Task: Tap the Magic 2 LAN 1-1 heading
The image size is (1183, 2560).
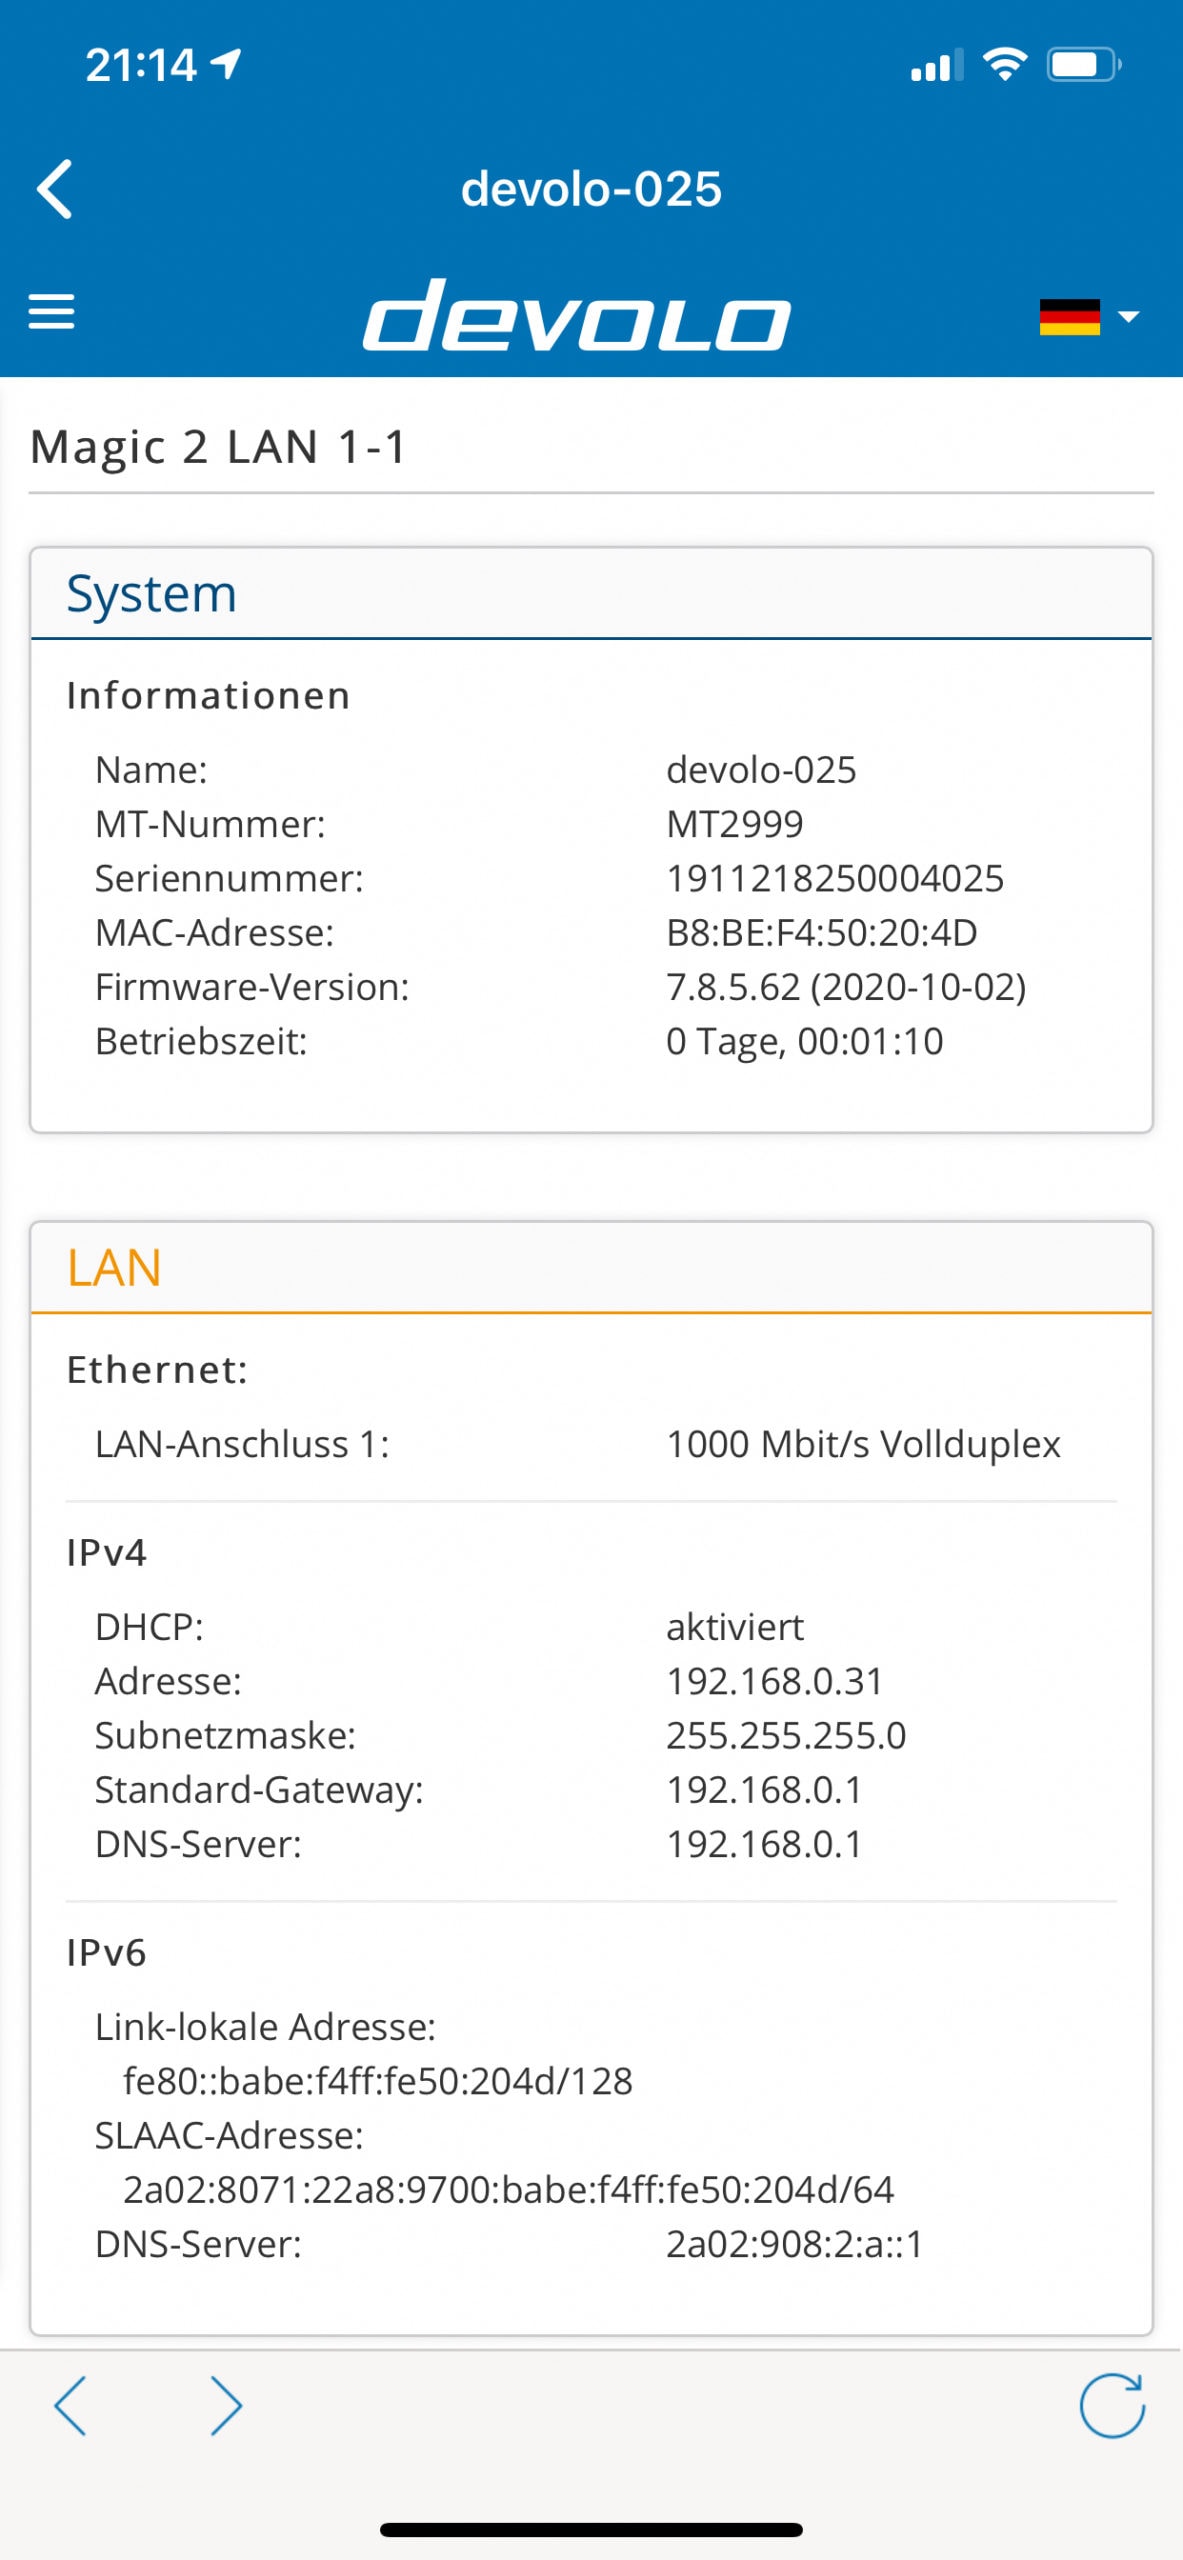Action: coord(218,447)
